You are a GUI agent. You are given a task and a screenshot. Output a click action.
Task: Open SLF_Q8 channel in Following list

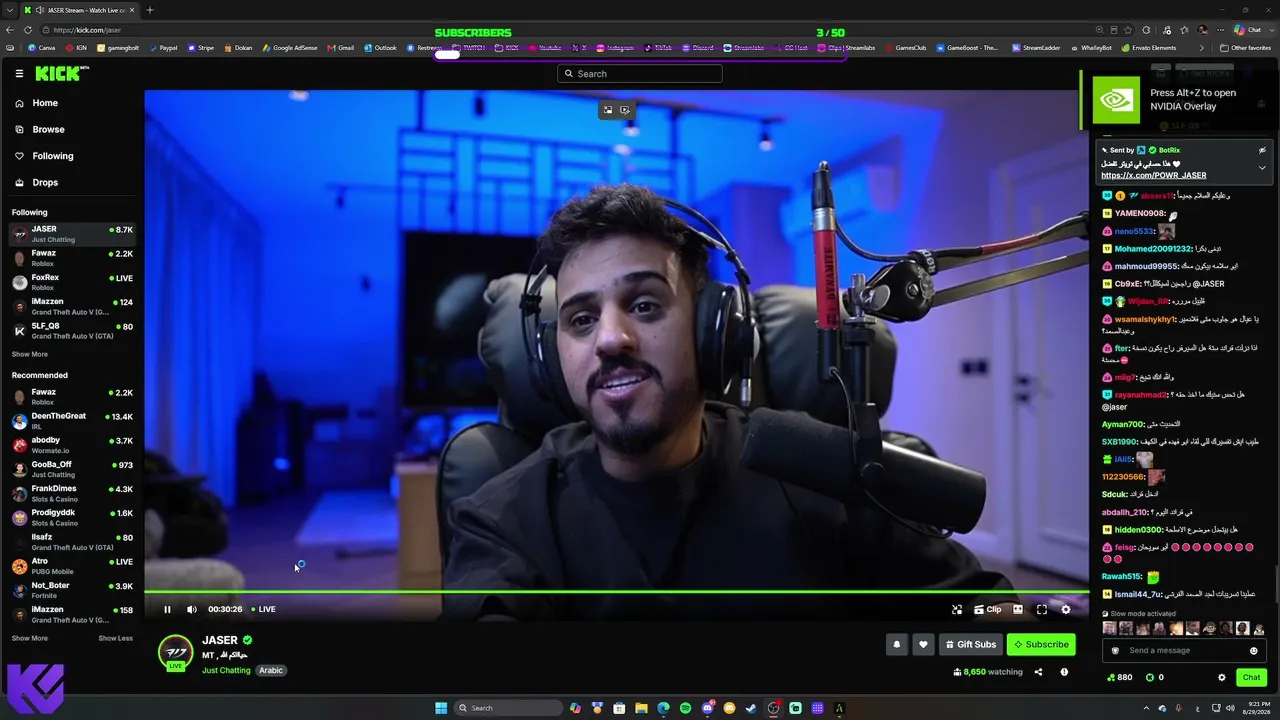[72, 331]
